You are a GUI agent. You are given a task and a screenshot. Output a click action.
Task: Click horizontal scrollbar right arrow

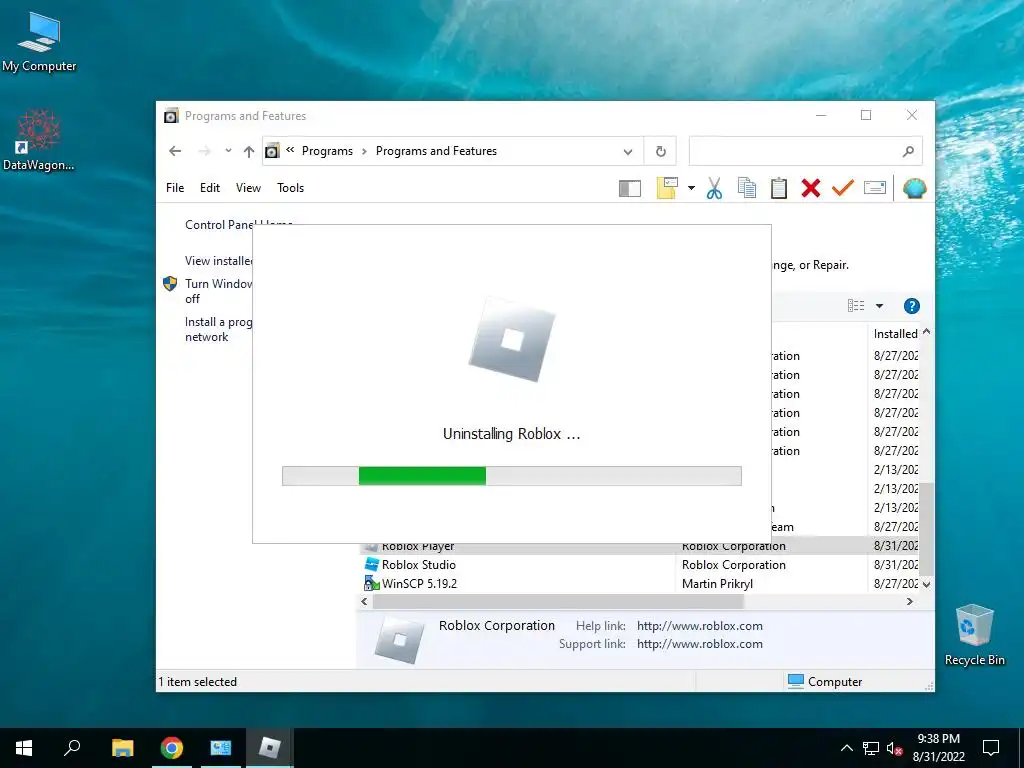coord(909,601)
